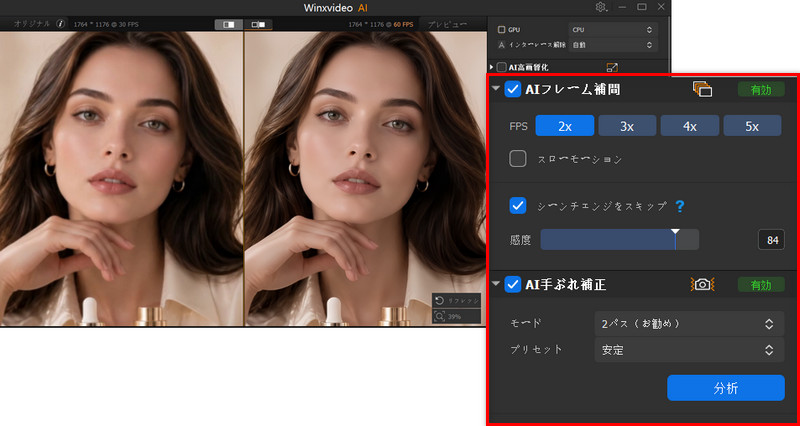Click the '60 FPS' output label
Image resolution: width=800 pixels, height=426 pixels.
(404, 24)
